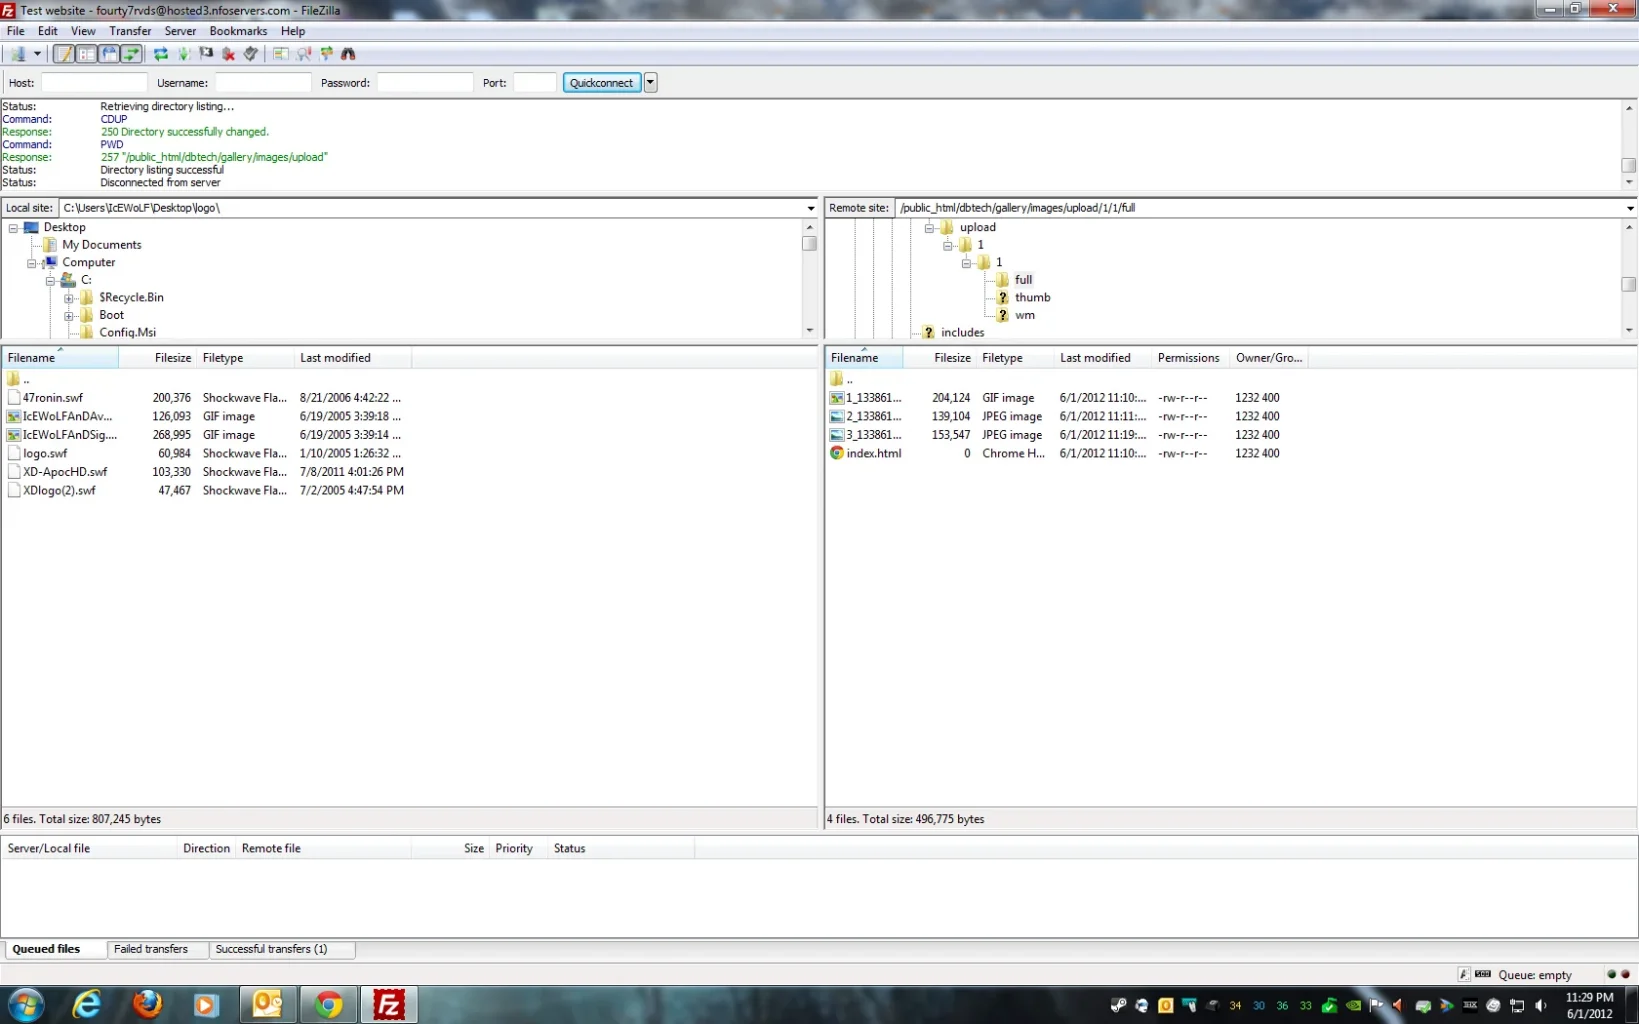
Task: Open the Bookmarks menu
Action: coord(238,31)
